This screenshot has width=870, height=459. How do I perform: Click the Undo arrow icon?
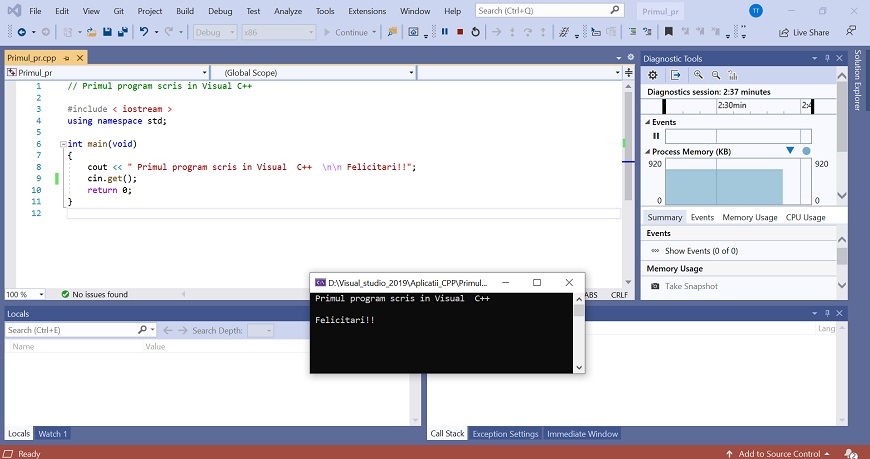[x=144, y=32]
